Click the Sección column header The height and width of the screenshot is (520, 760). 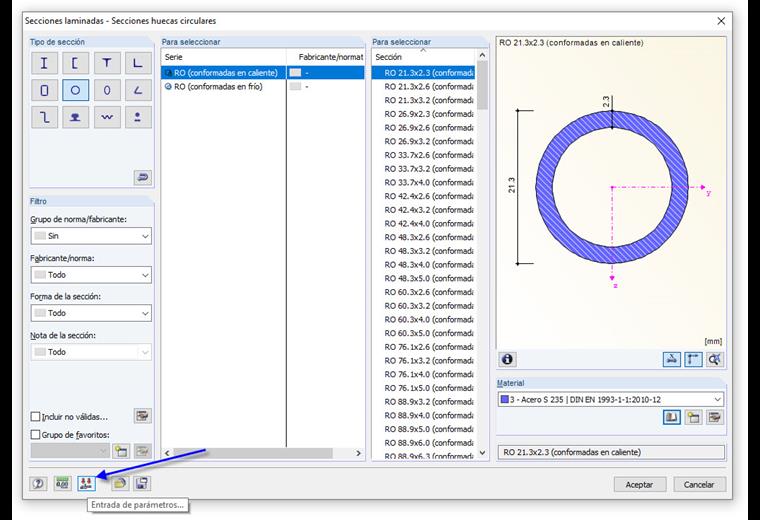click(x=424, y=57)
